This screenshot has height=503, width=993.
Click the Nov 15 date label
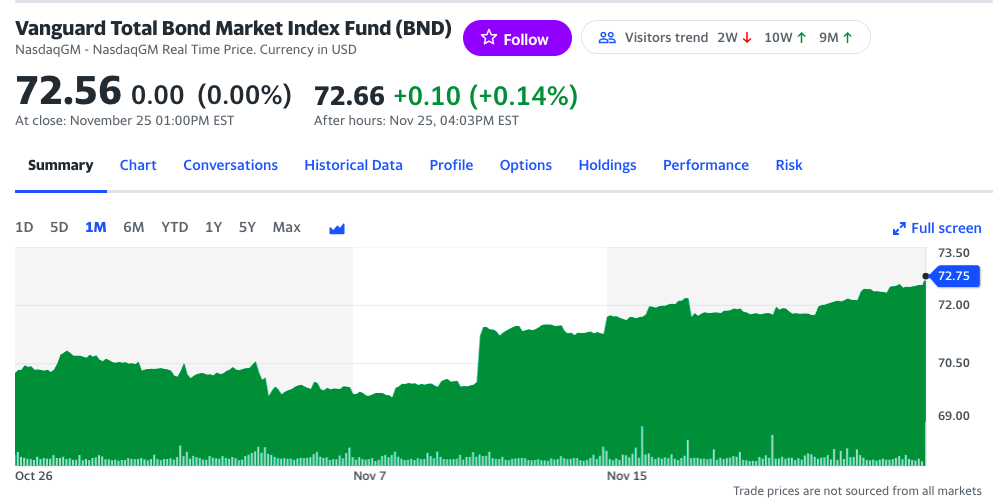point(627,476)
